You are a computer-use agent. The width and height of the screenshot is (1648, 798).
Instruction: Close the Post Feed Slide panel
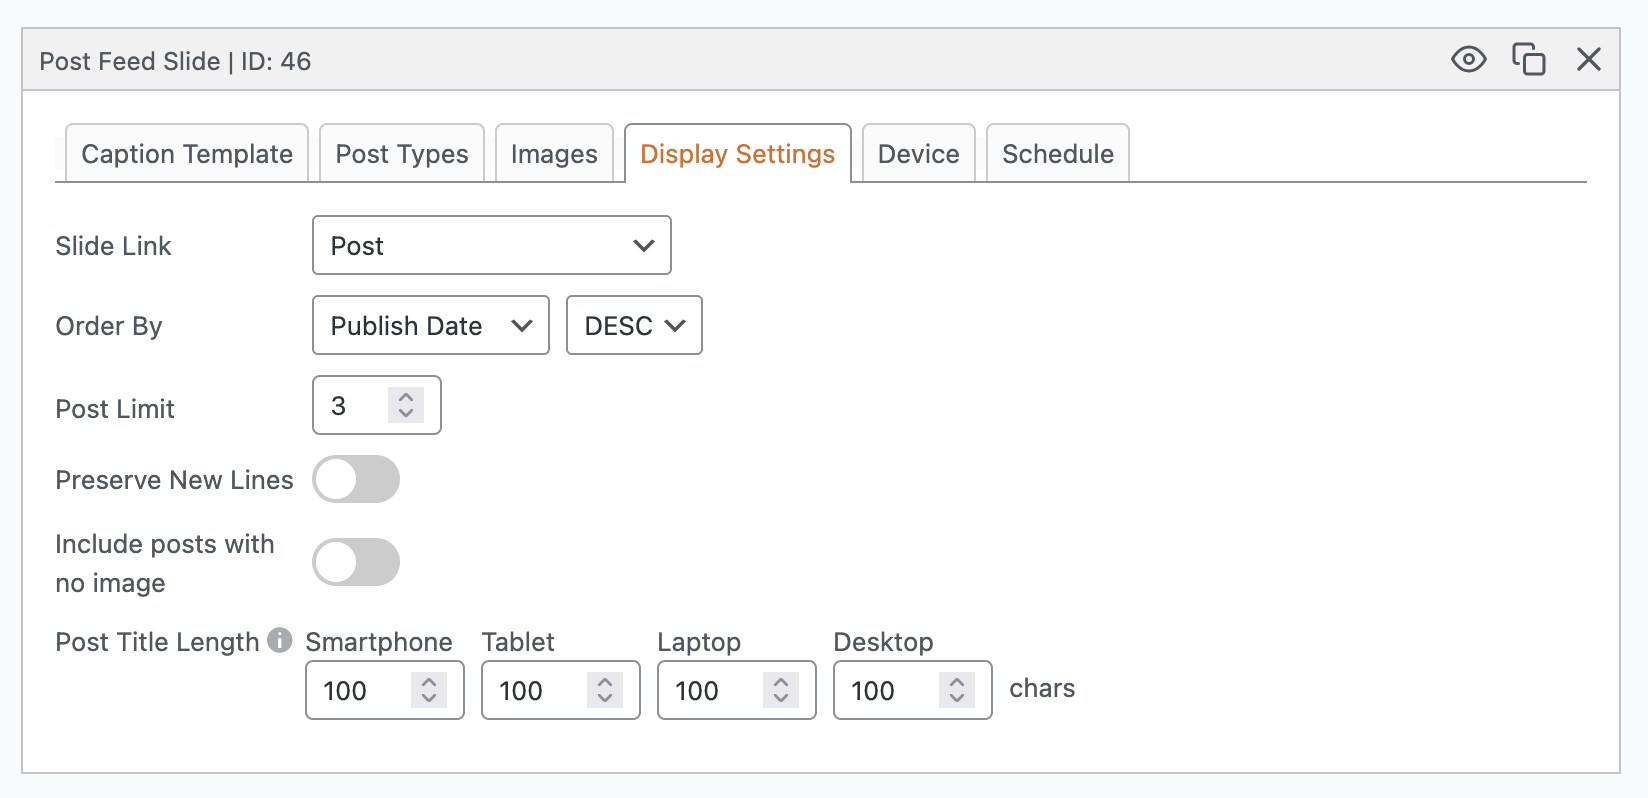[x=1588, y=60]
